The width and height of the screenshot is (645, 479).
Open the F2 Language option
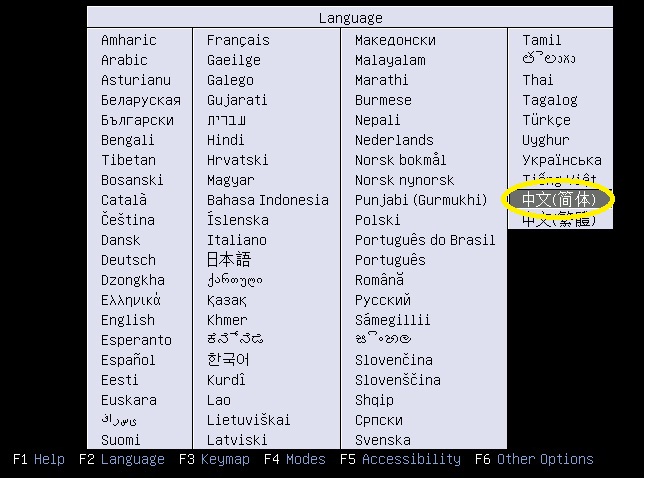coord(121,460)
